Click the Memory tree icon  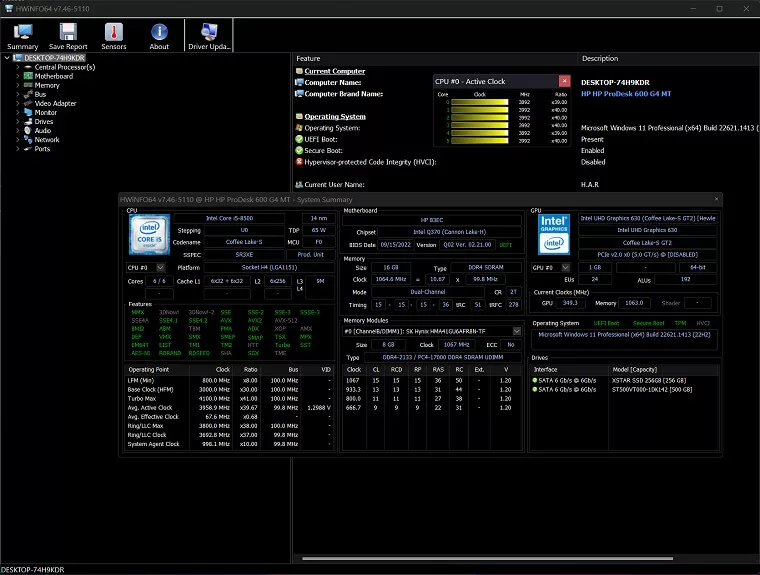coord(28,85)
